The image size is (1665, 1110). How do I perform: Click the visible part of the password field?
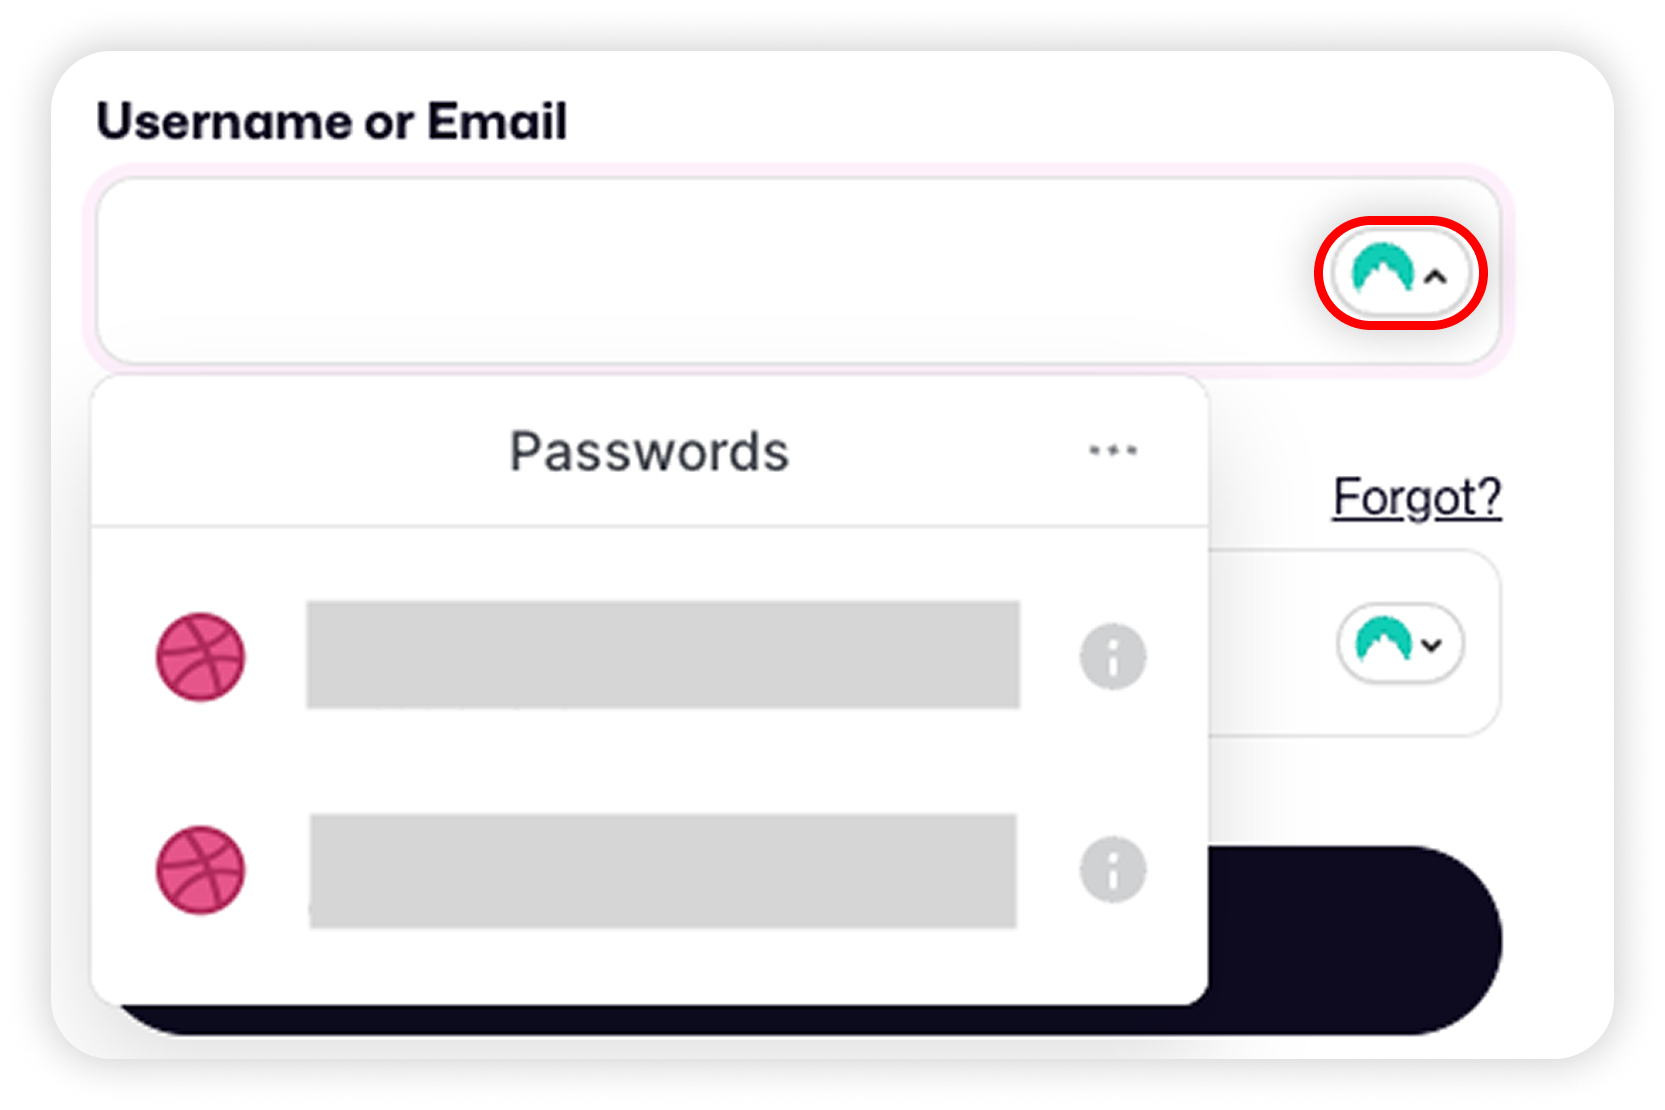pos(1270,644)
